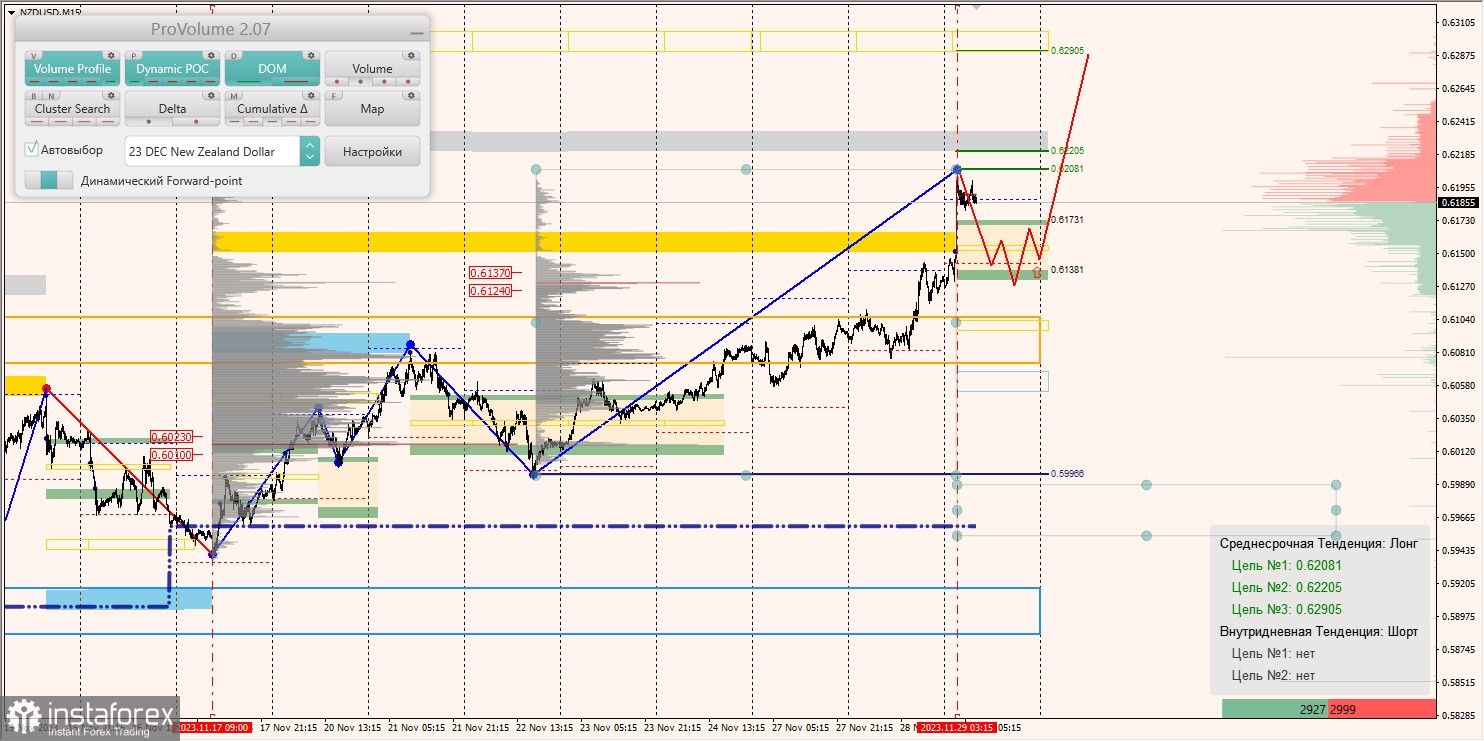Switch the Динамический Forward-point toggle
Viewport: 1484px width, 741px height.
(x=49, y=181)
